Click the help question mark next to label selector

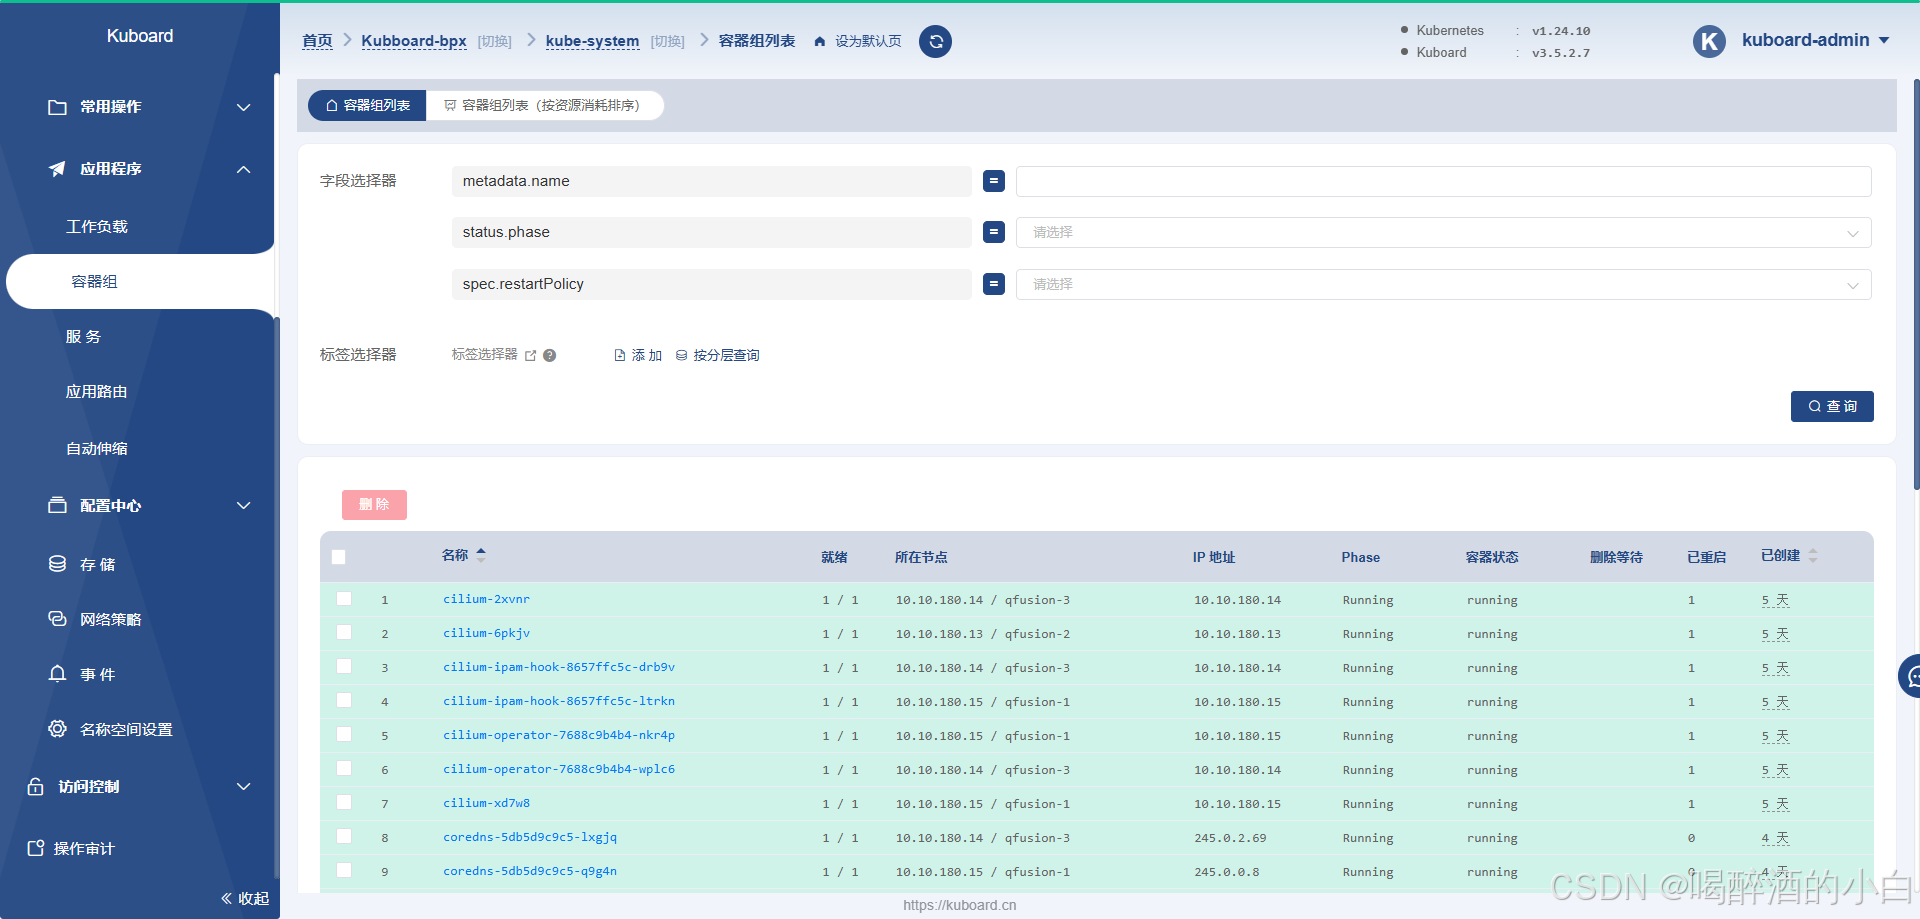coord(549,355)
